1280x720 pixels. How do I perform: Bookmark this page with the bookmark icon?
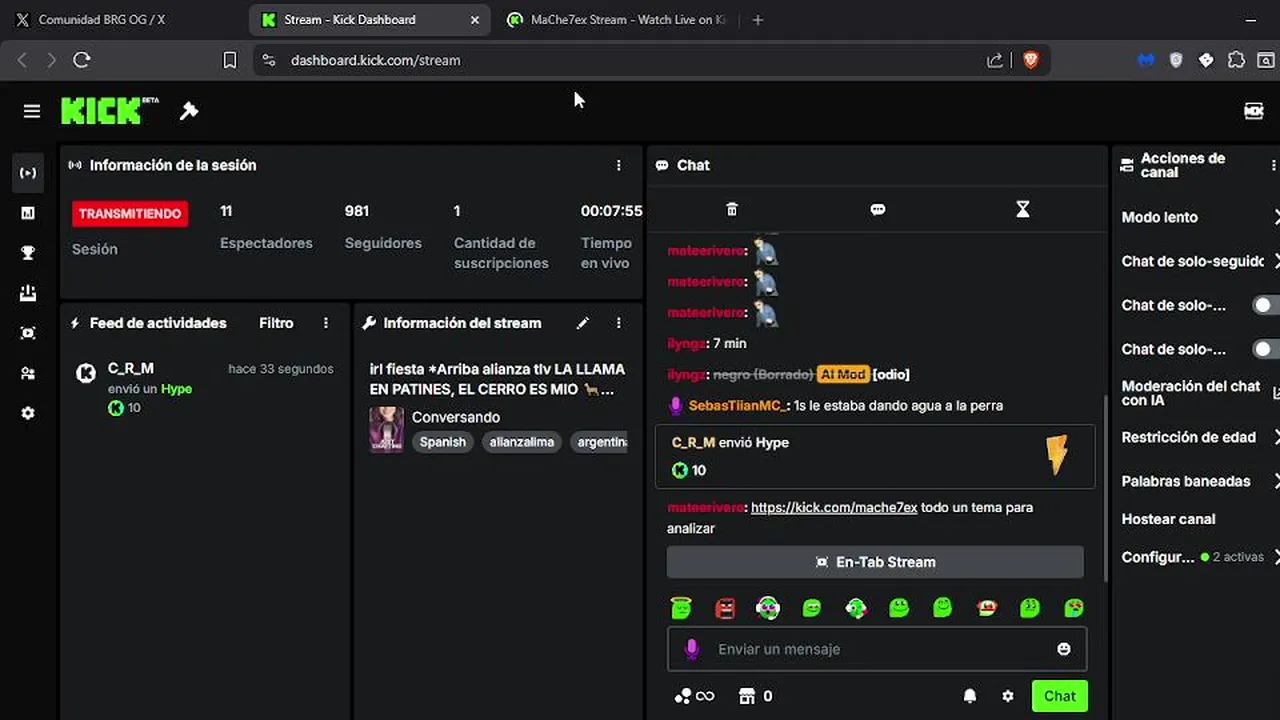[230, 60]
